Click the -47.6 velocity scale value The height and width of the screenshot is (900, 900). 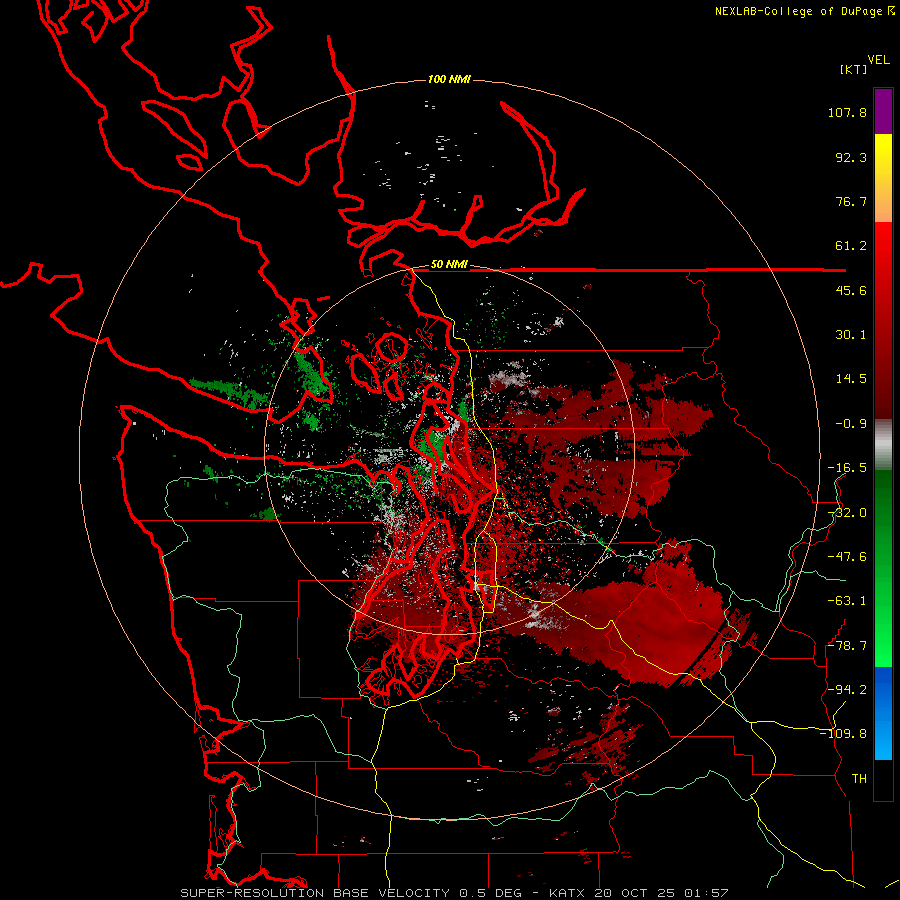[847, 557]
